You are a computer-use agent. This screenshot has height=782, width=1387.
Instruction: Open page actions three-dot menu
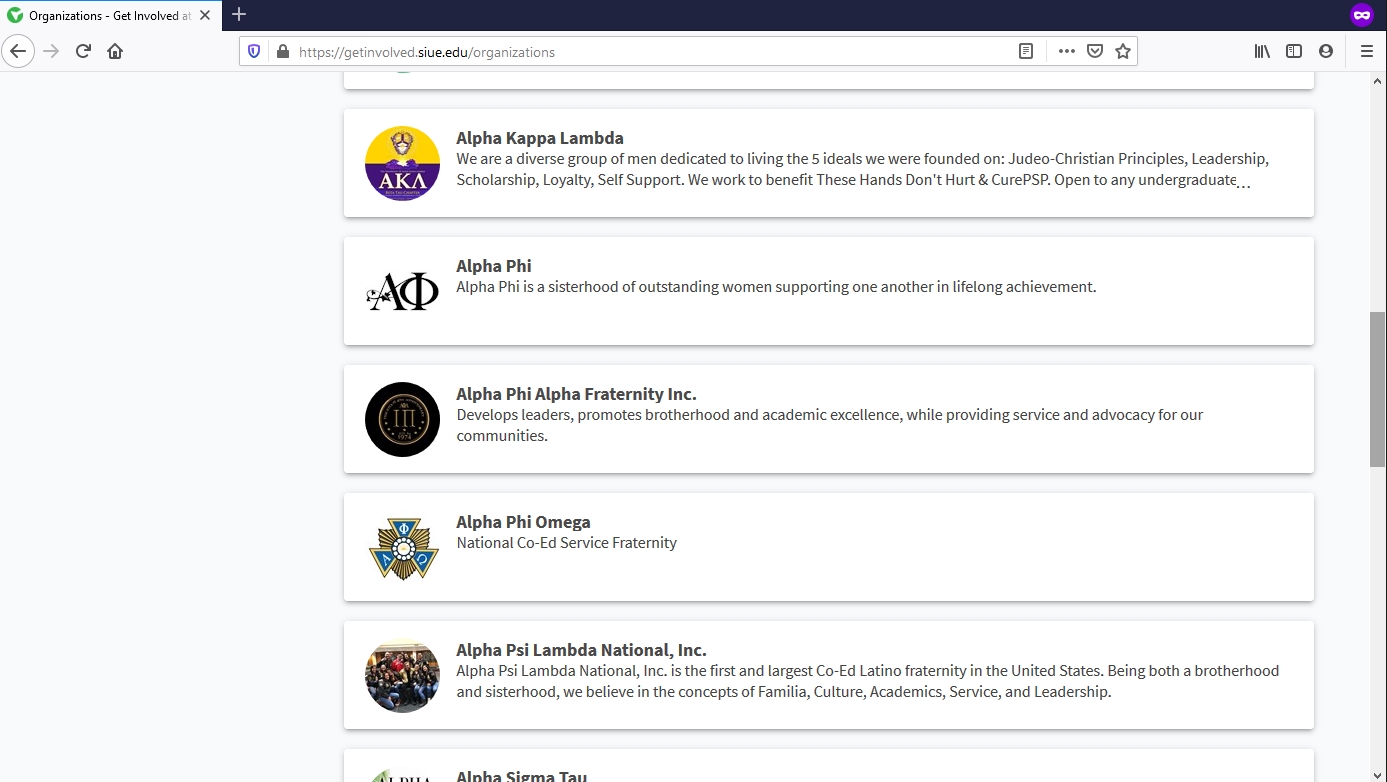(1066, 51)
